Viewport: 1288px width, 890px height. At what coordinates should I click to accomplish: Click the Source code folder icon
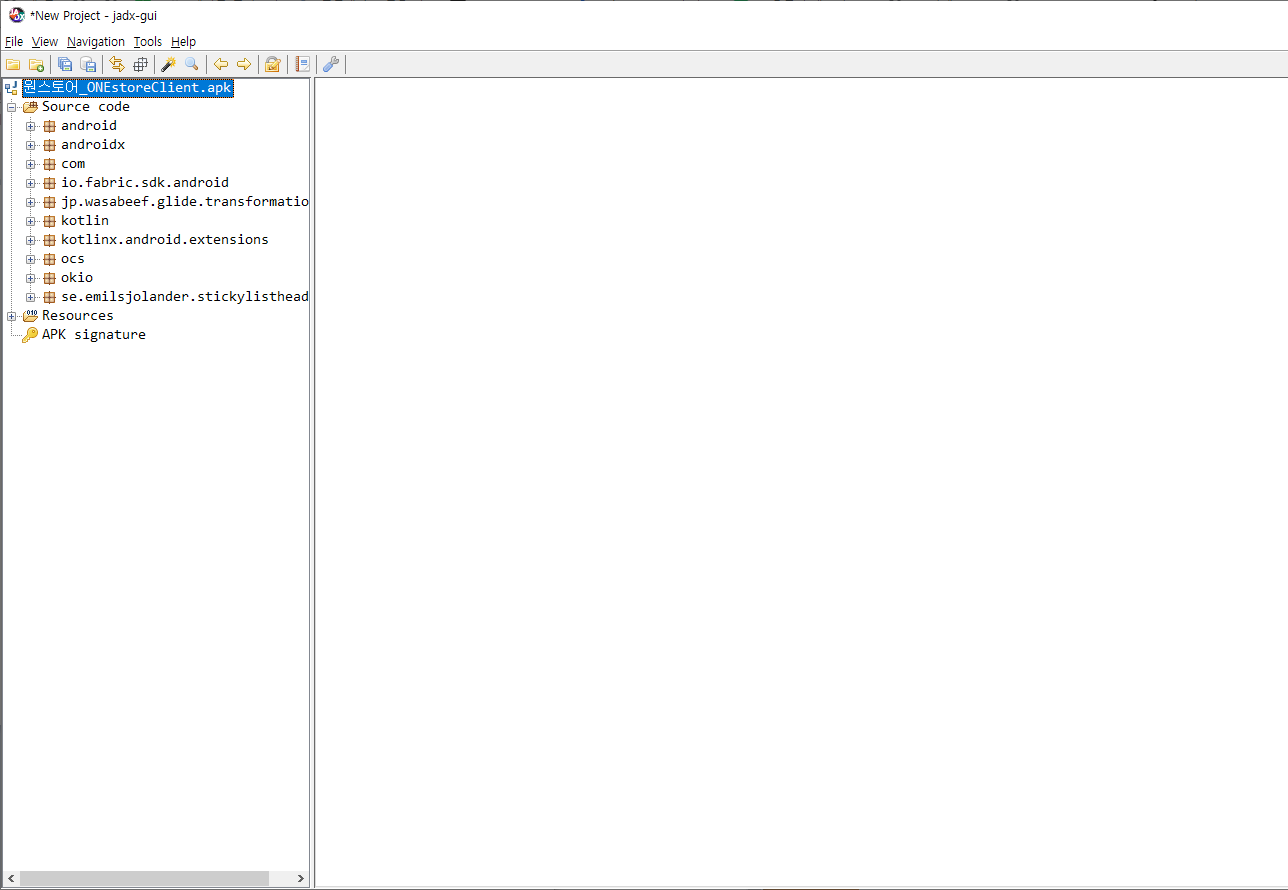pos(30,107)
